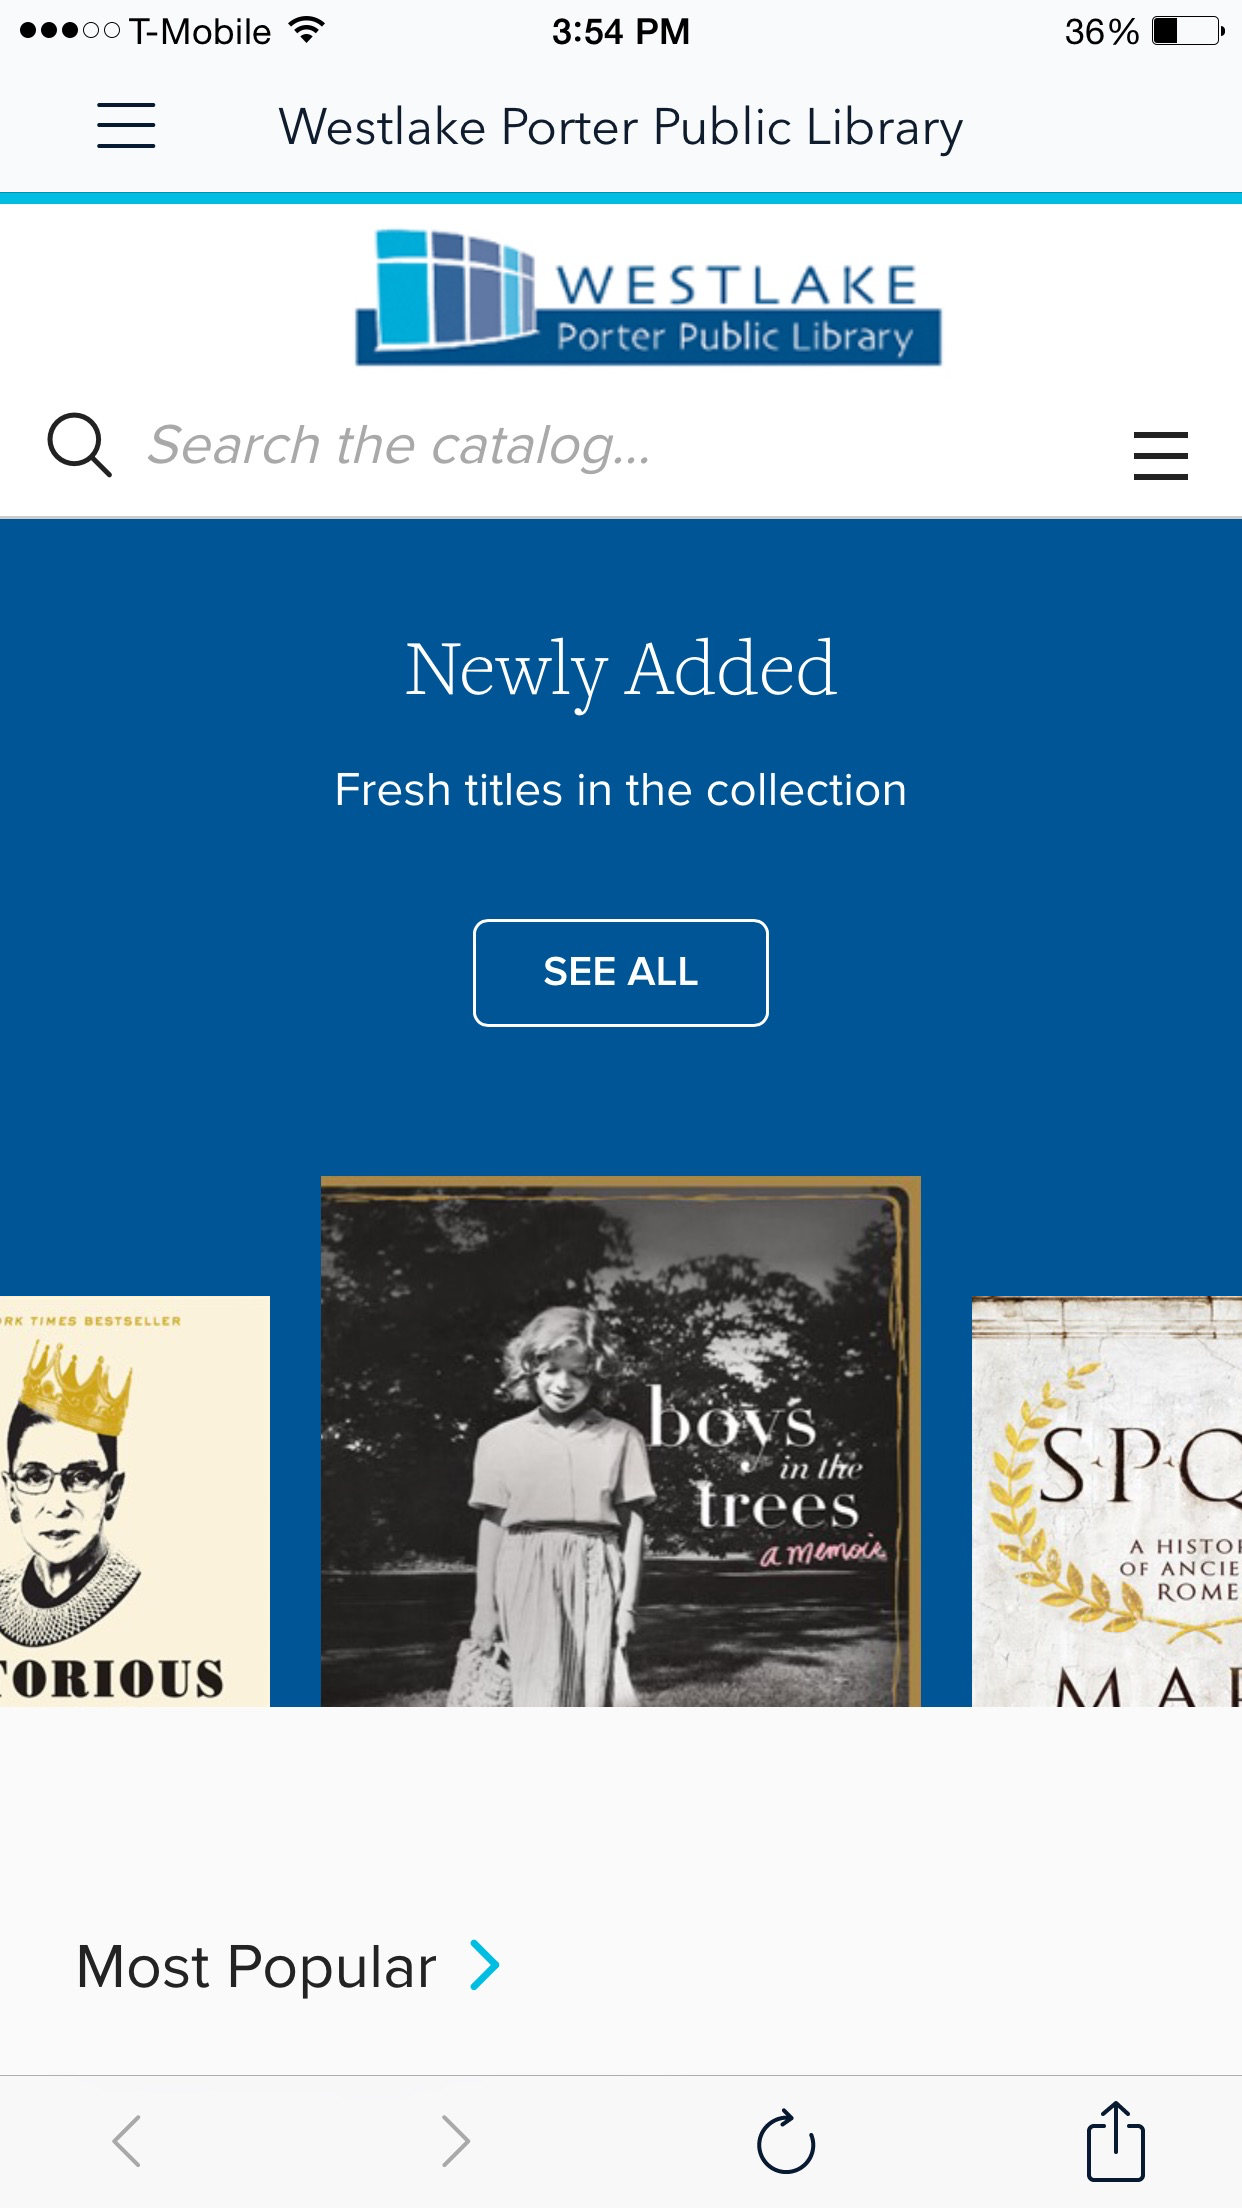Image resolution: width=1242 pixels, height=2208 pixels.
Task: Tap the 3:54 PM clock in the status bar
Action: pyautogui.click(x=620, y=32)
